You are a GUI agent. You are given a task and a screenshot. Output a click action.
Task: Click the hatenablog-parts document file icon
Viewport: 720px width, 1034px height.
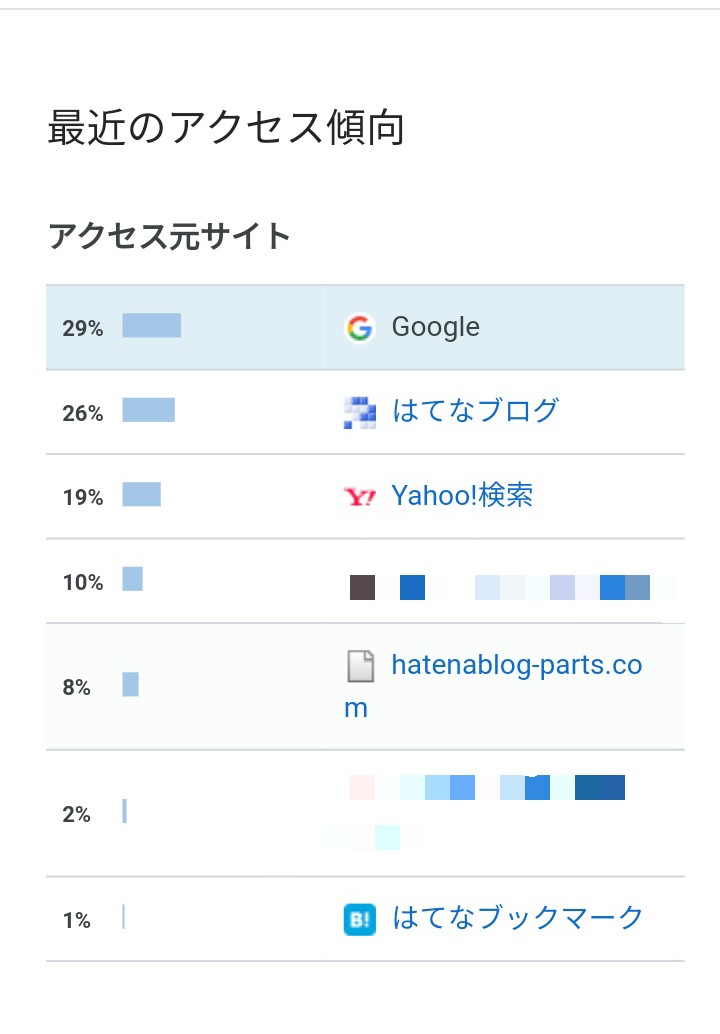[x=360, y=665]
